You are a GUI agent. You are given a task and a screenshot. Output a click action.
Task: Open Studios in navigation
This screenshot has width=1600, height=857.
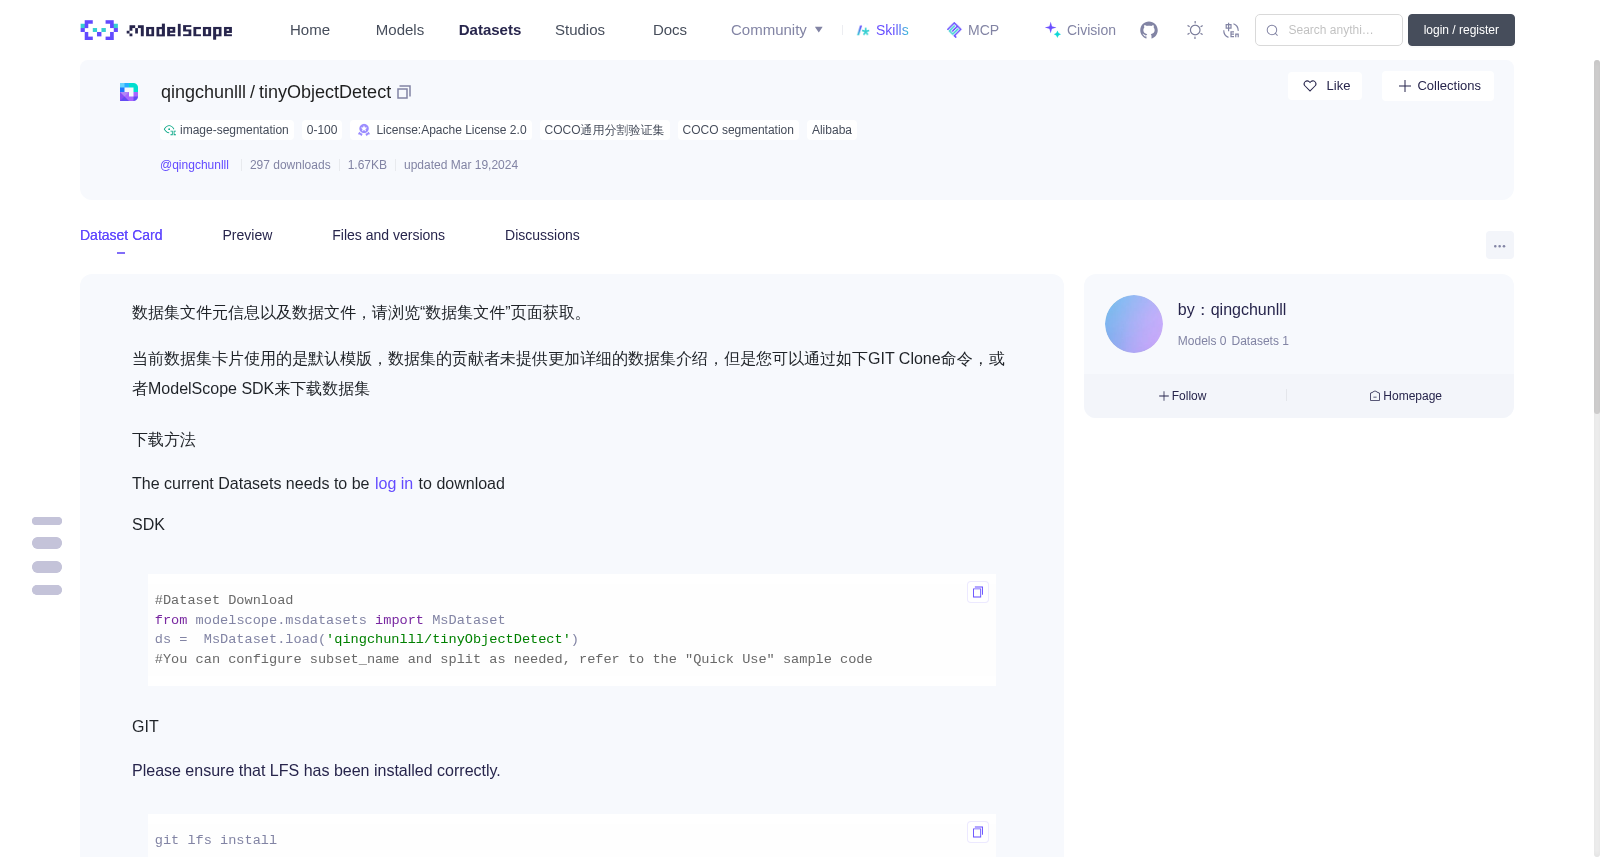(x=580, y=30)
